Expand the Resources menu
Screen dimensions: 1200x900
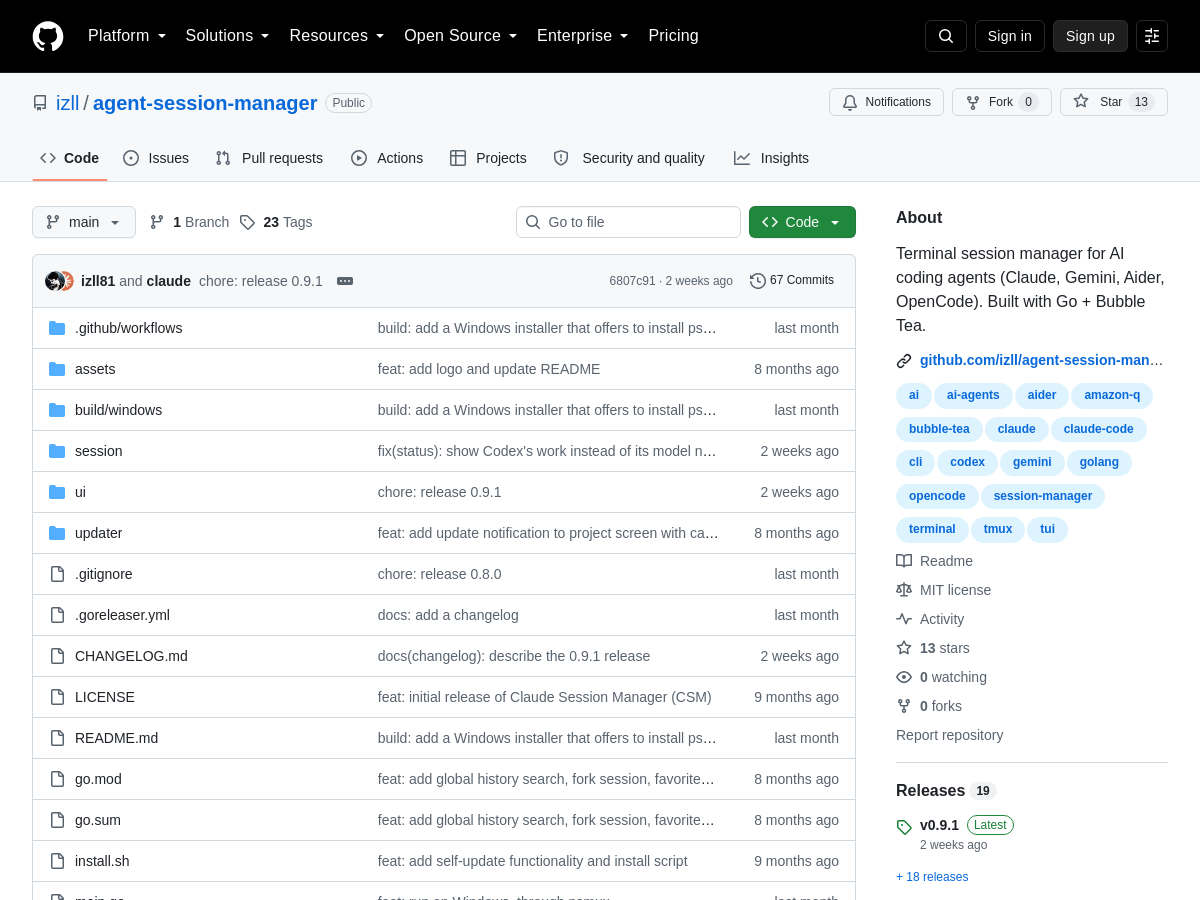337,36
